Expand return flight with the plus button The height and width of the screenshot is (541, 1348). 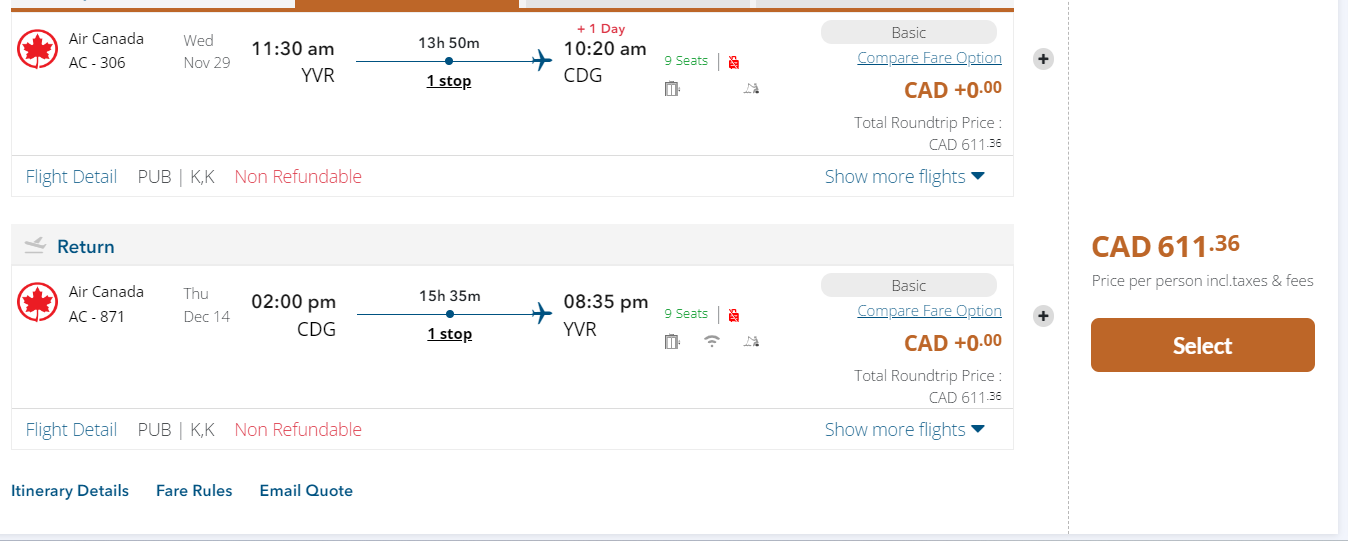point(1043,316)
